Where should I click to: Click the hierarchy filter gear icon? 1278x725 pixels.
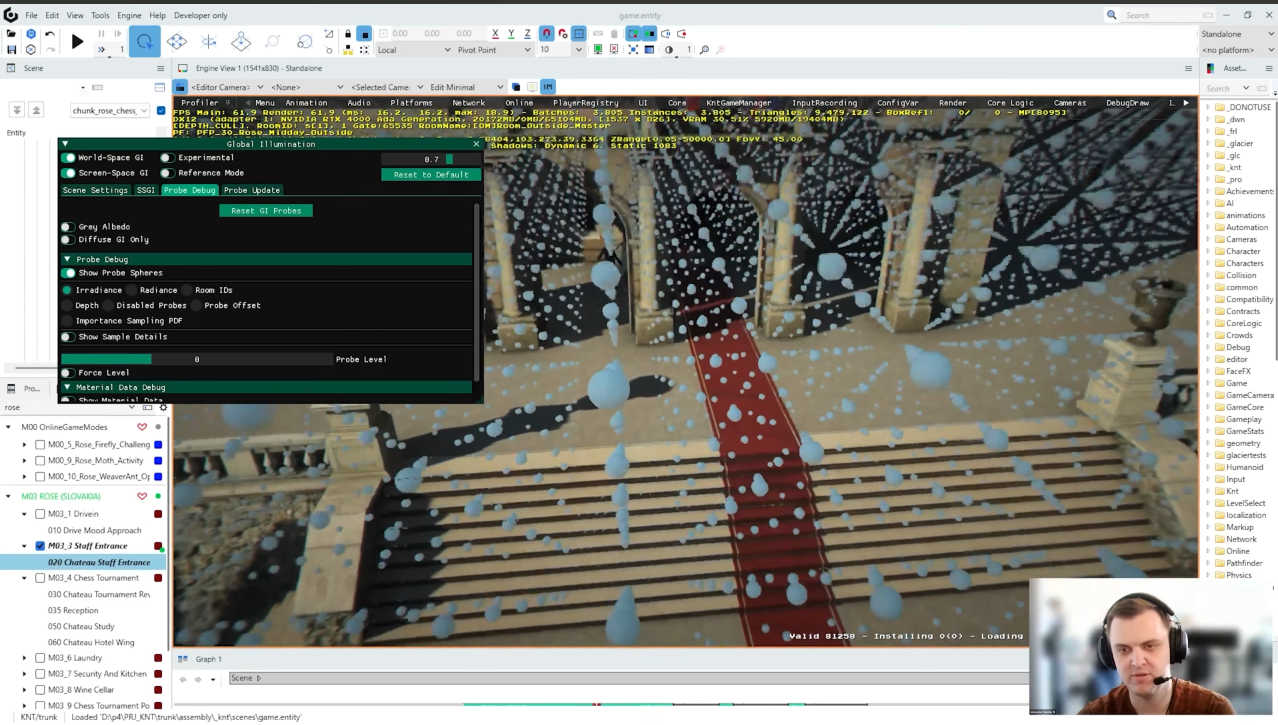point(163,407)
